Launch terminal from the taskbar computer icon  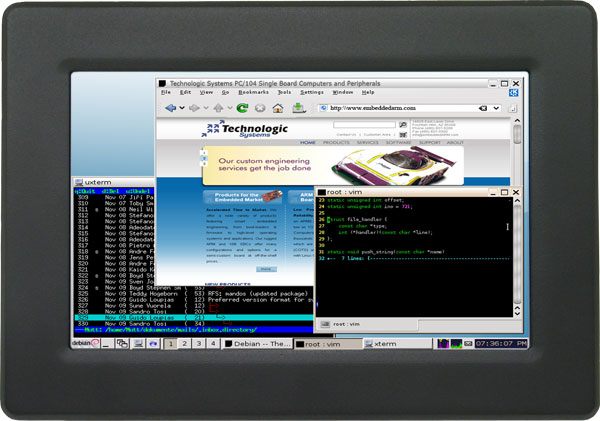[138, 344]
